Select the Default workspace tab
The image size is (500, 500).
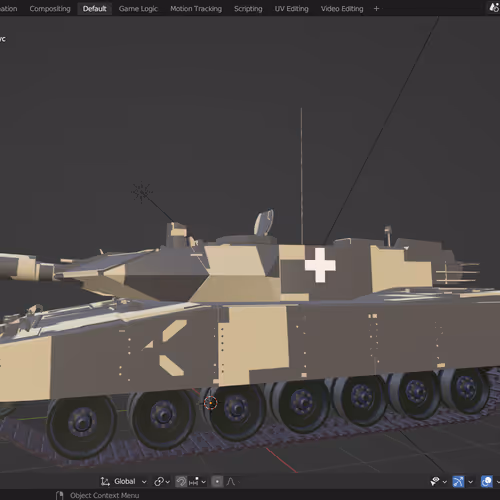94,9
